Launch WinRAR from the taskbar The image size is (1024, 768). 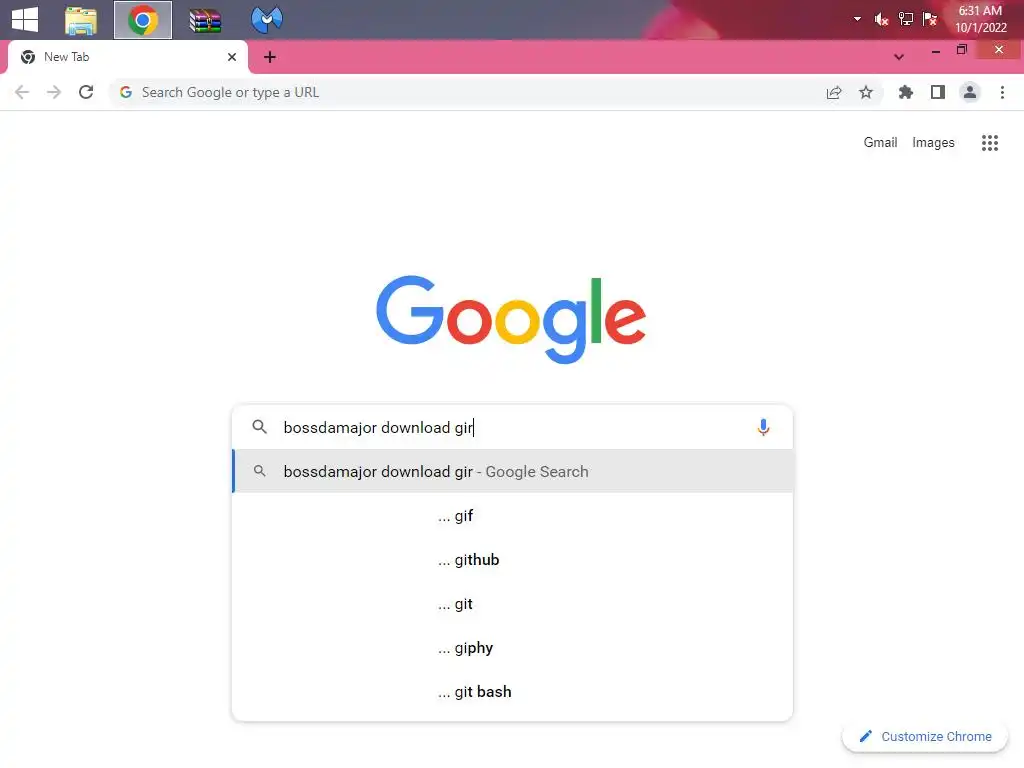click(x=205, y=20)
